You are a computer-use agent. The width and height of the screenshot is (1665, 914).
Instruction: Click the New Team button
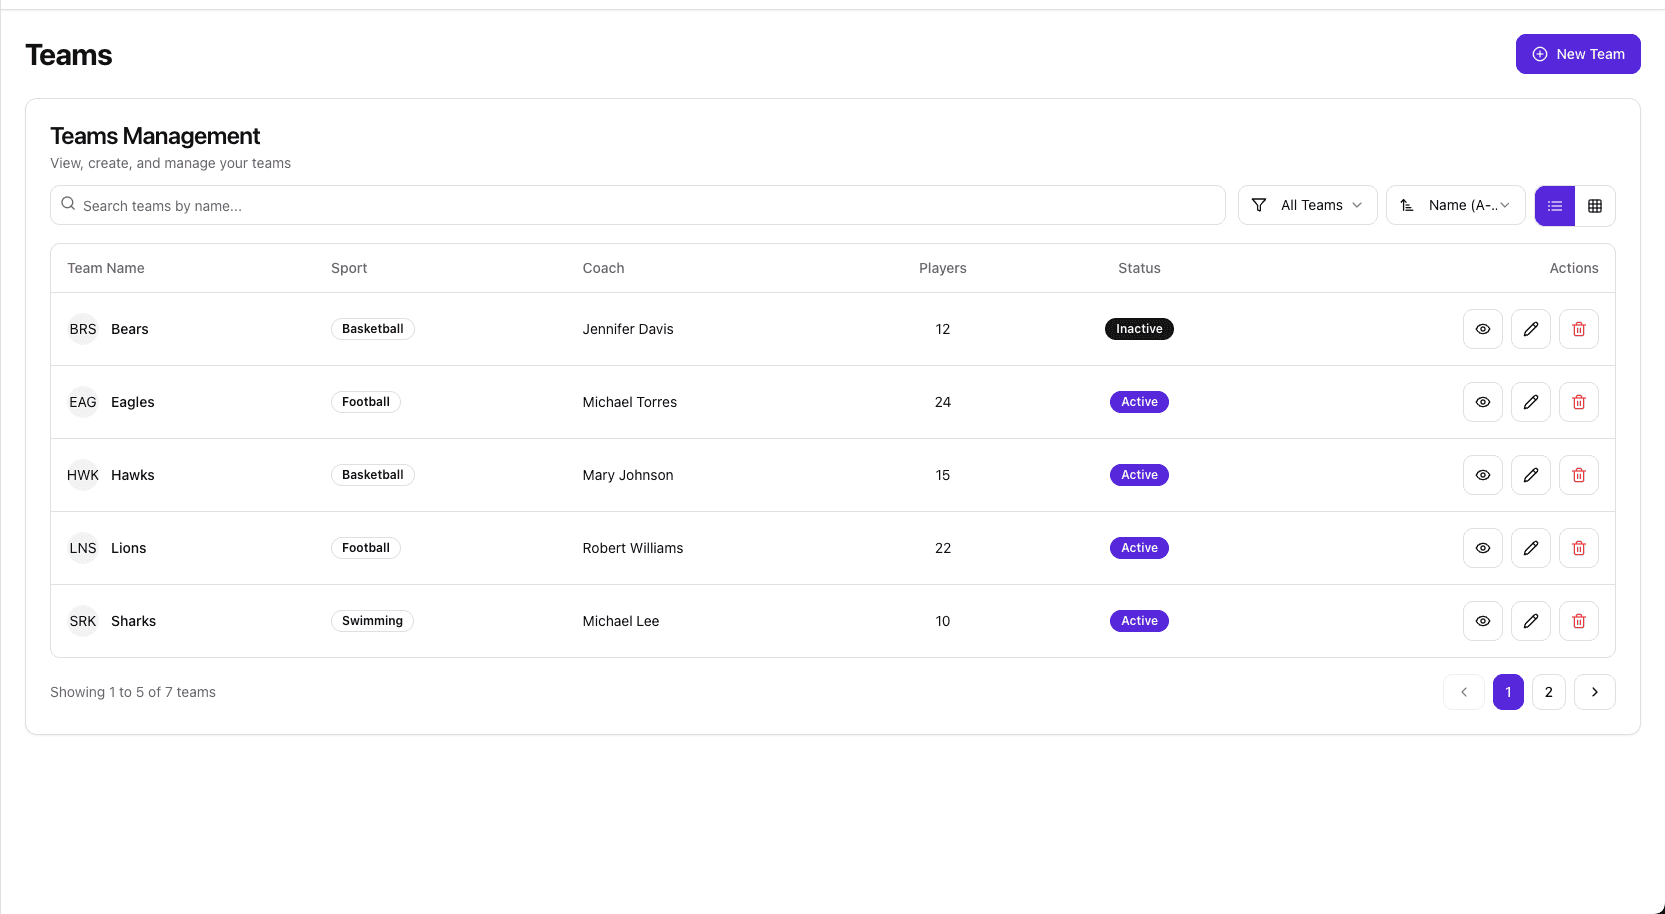pyautogui.click(x=1577, y=54)
